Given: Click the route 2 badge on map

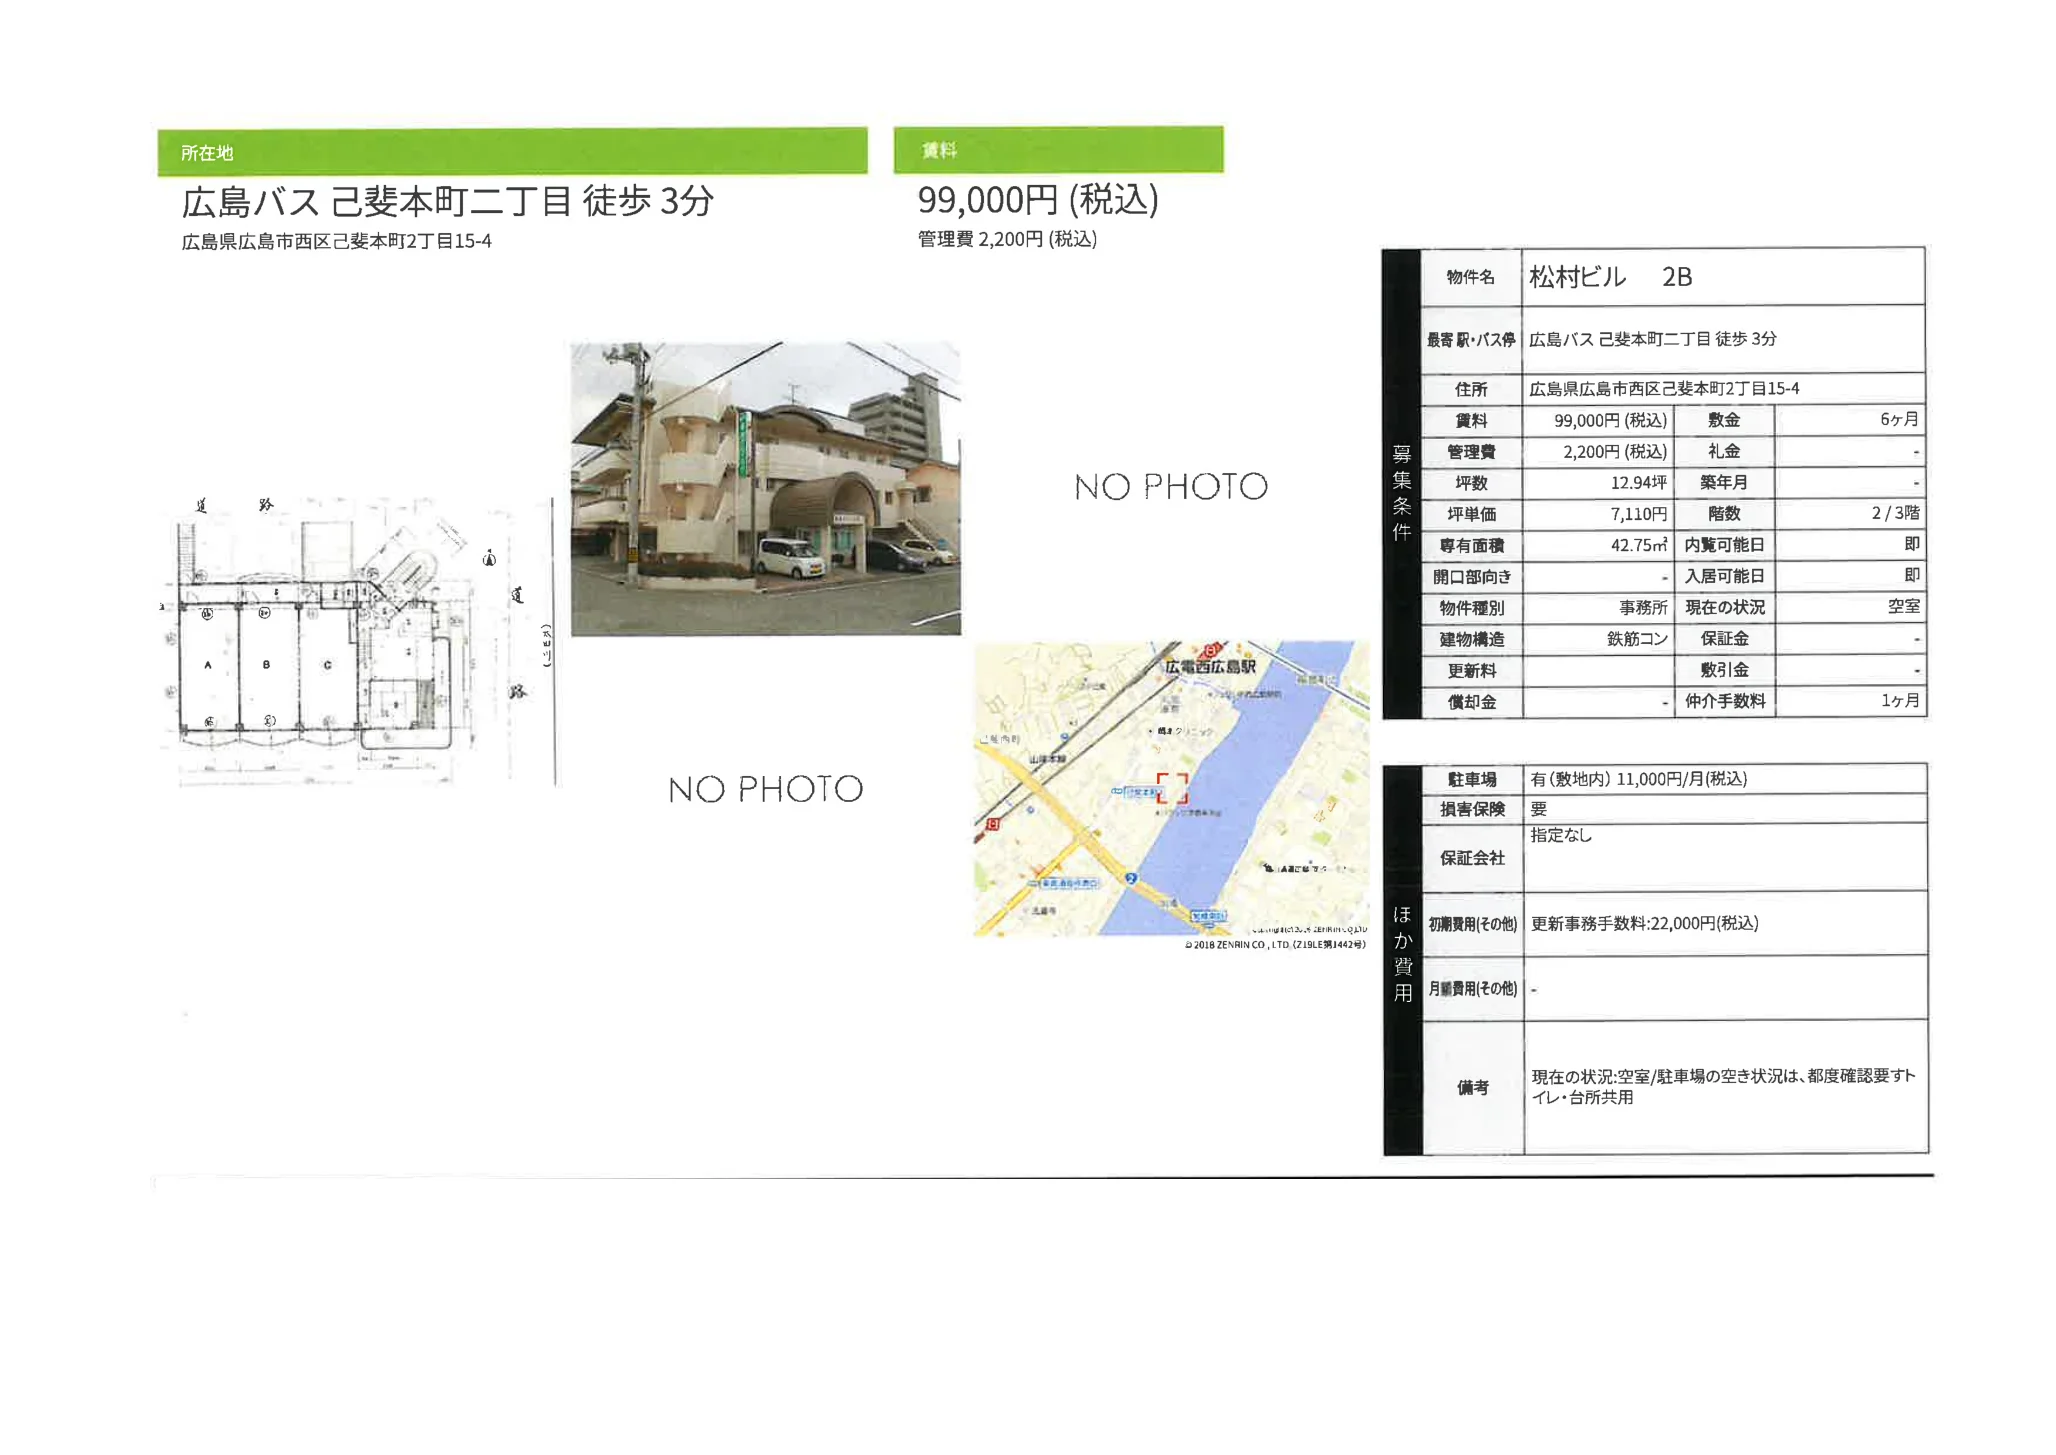Looking at the screenshot, I should click(1130, 878).
